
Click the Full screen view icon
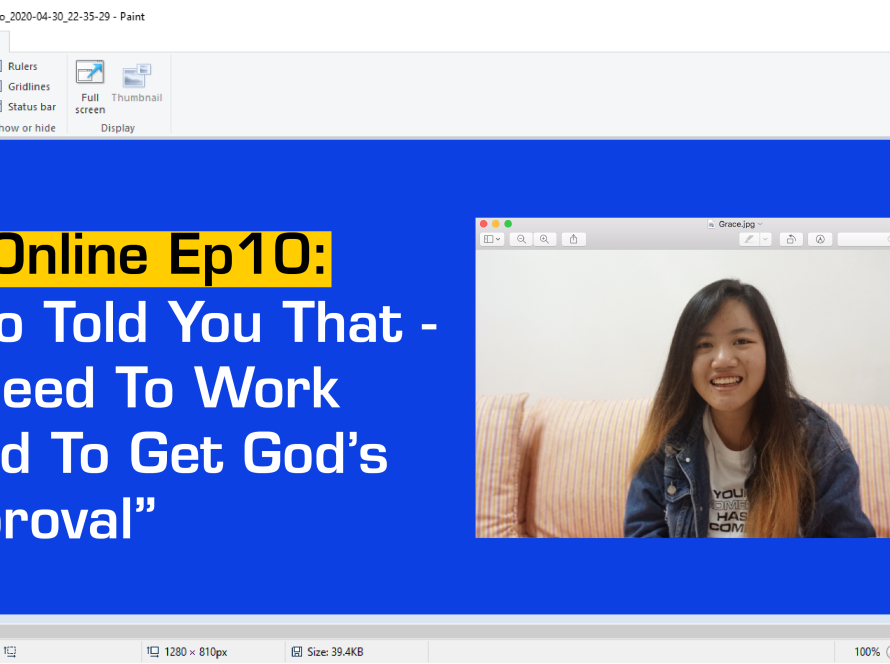point(90,75)
